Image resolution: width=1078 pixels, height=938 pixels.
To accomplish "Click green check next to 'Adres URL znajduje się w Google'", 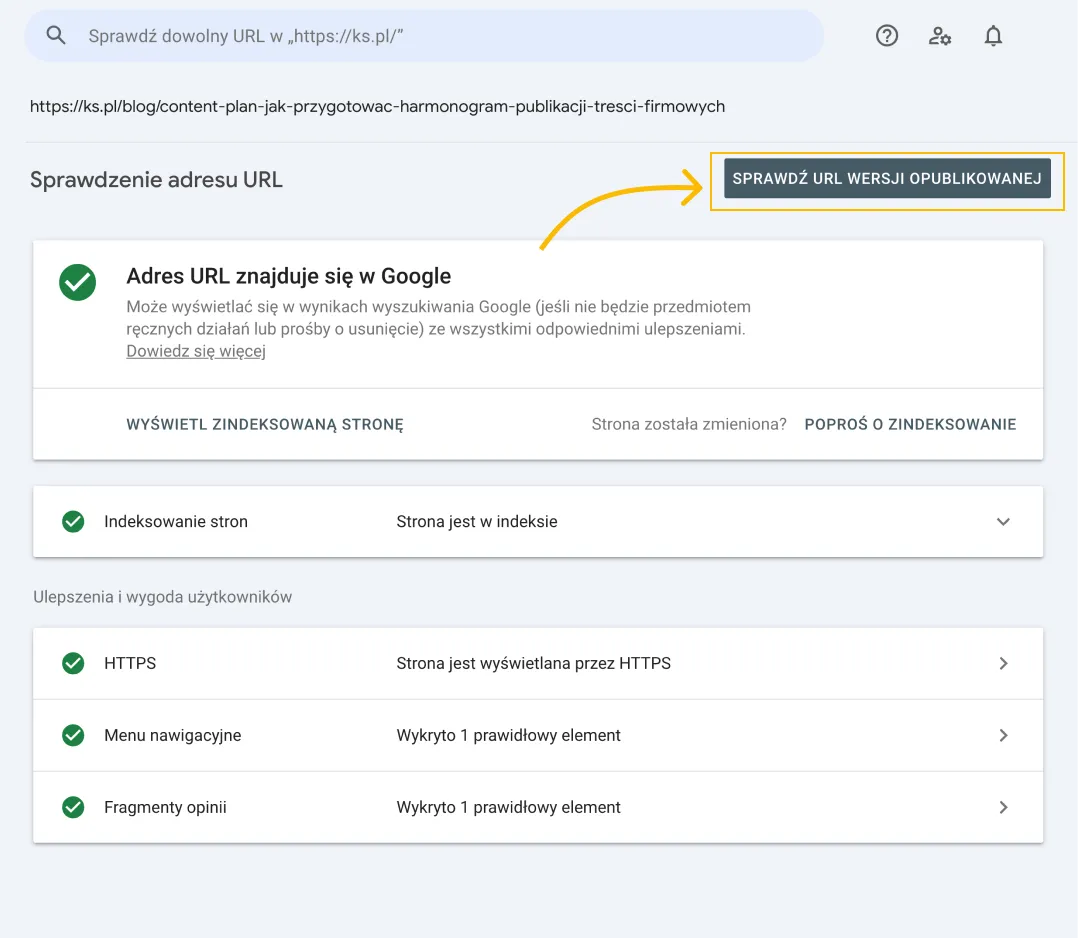I will [78, 282].
